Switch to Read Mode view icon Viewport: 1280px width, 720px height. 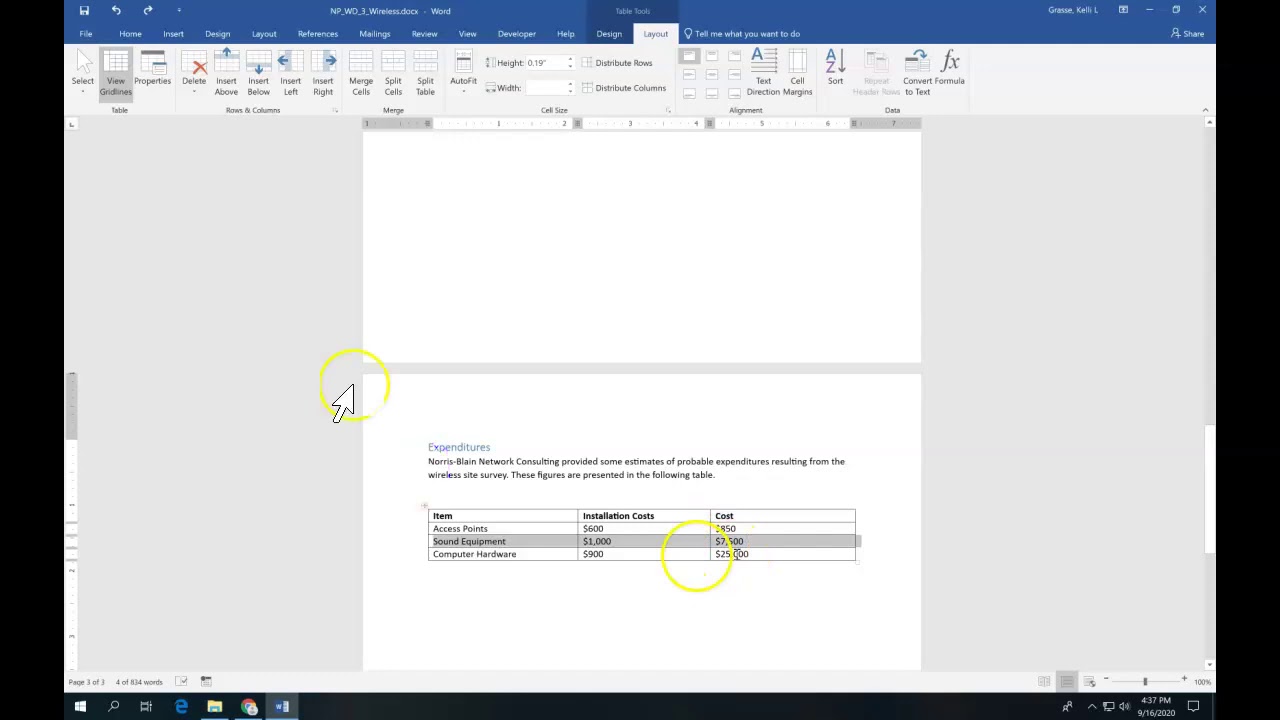pos(1044,682)
